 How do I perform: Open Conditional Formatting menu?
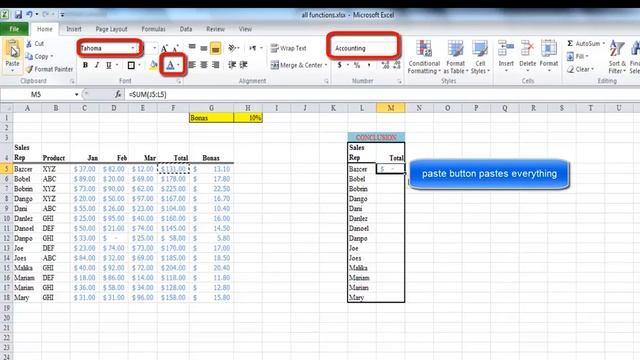click(424, 57)
